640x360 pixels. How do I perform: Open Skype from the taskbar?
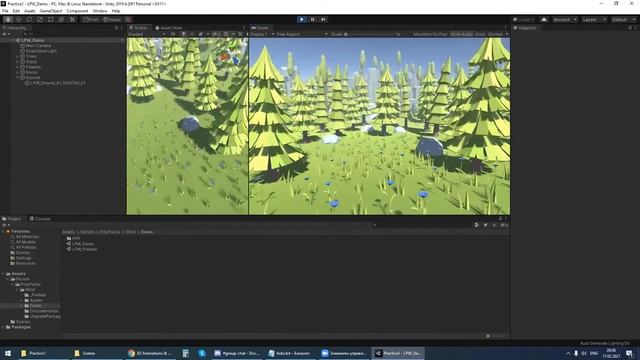[x=202, y=353]
